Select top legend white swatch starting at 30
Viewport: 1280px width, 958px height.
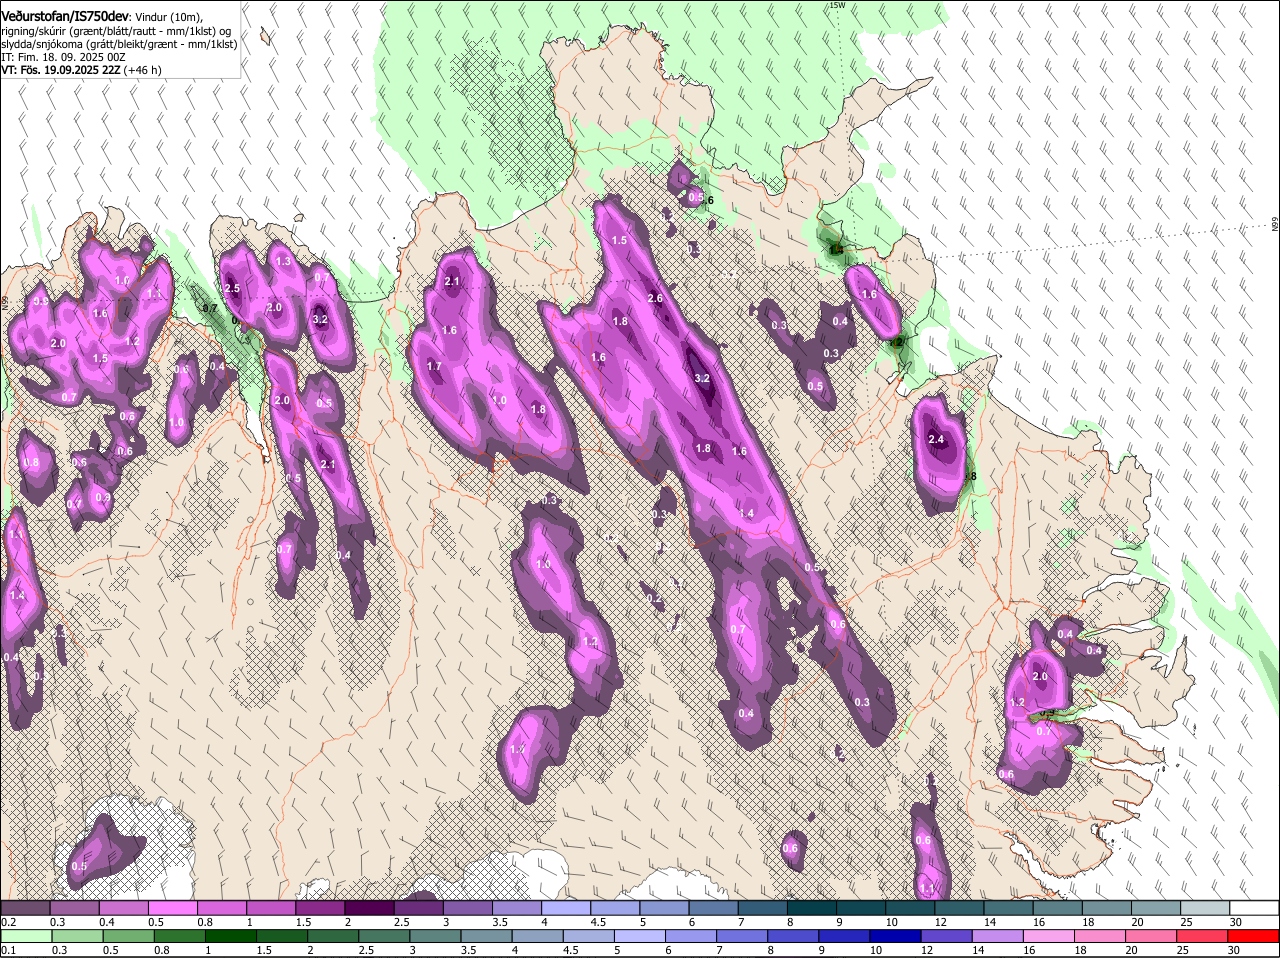pyautogui.click(x=1254, y=907)
